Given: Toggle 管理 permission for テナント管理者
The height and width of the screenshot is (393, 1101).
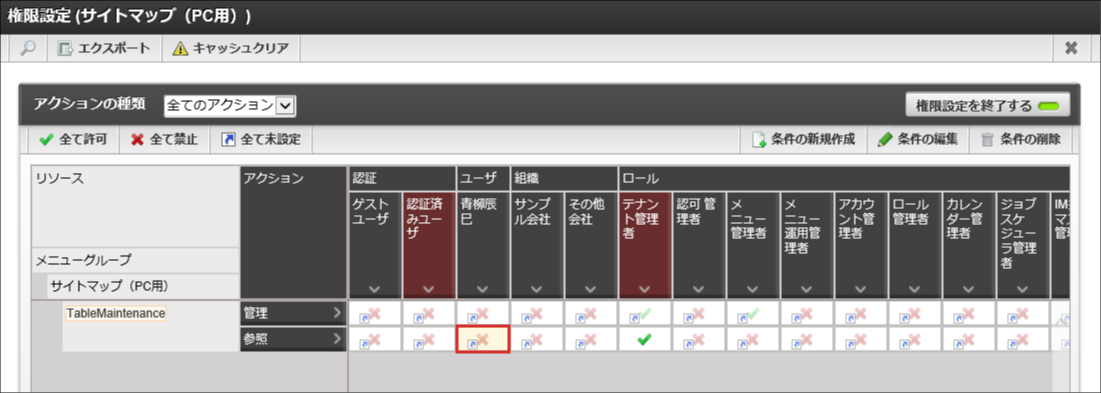Looking at the screenshot, I should click(x=645, y=314).
